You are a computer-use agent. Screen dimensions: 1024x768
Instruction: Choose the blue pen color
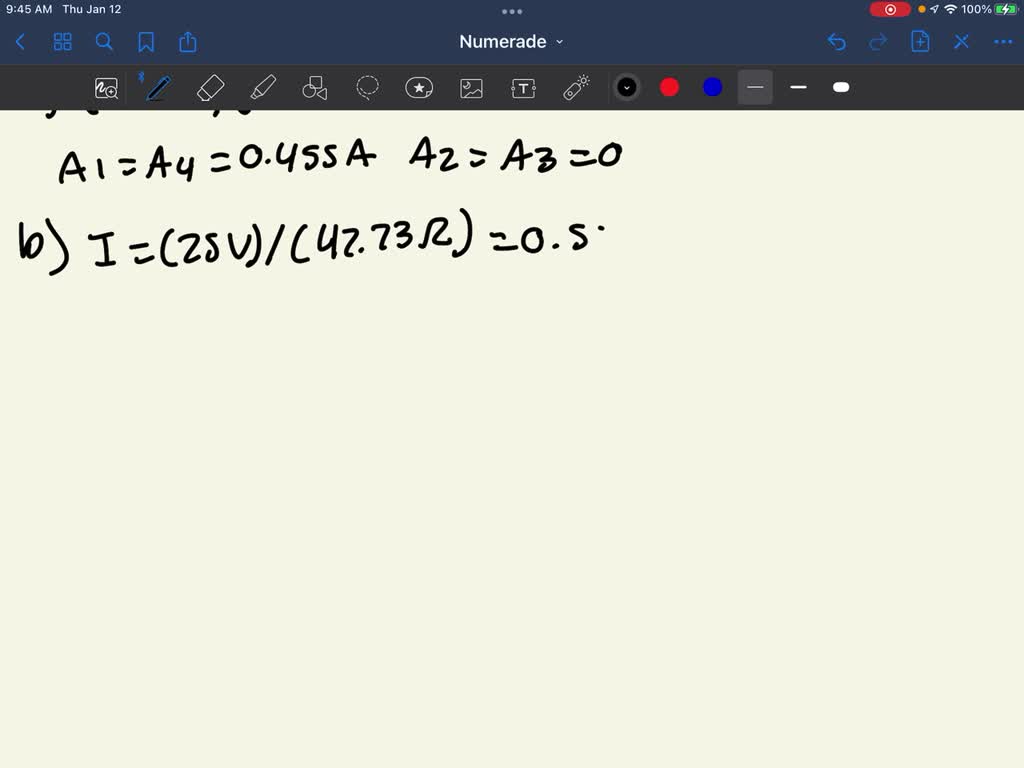coord(712,88)
